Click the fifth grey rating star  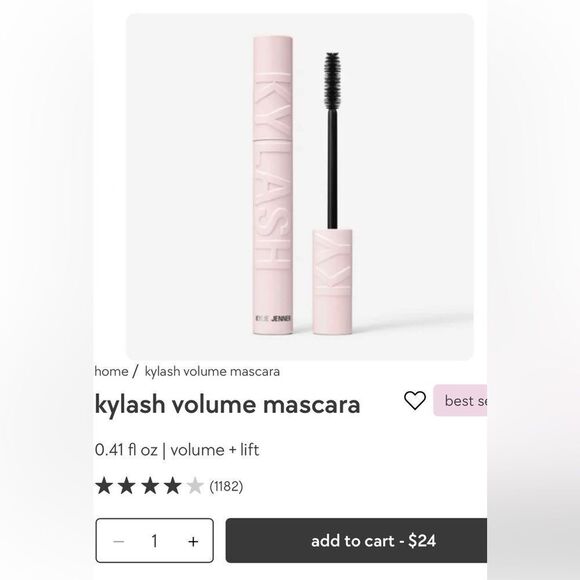coord(195,486)
